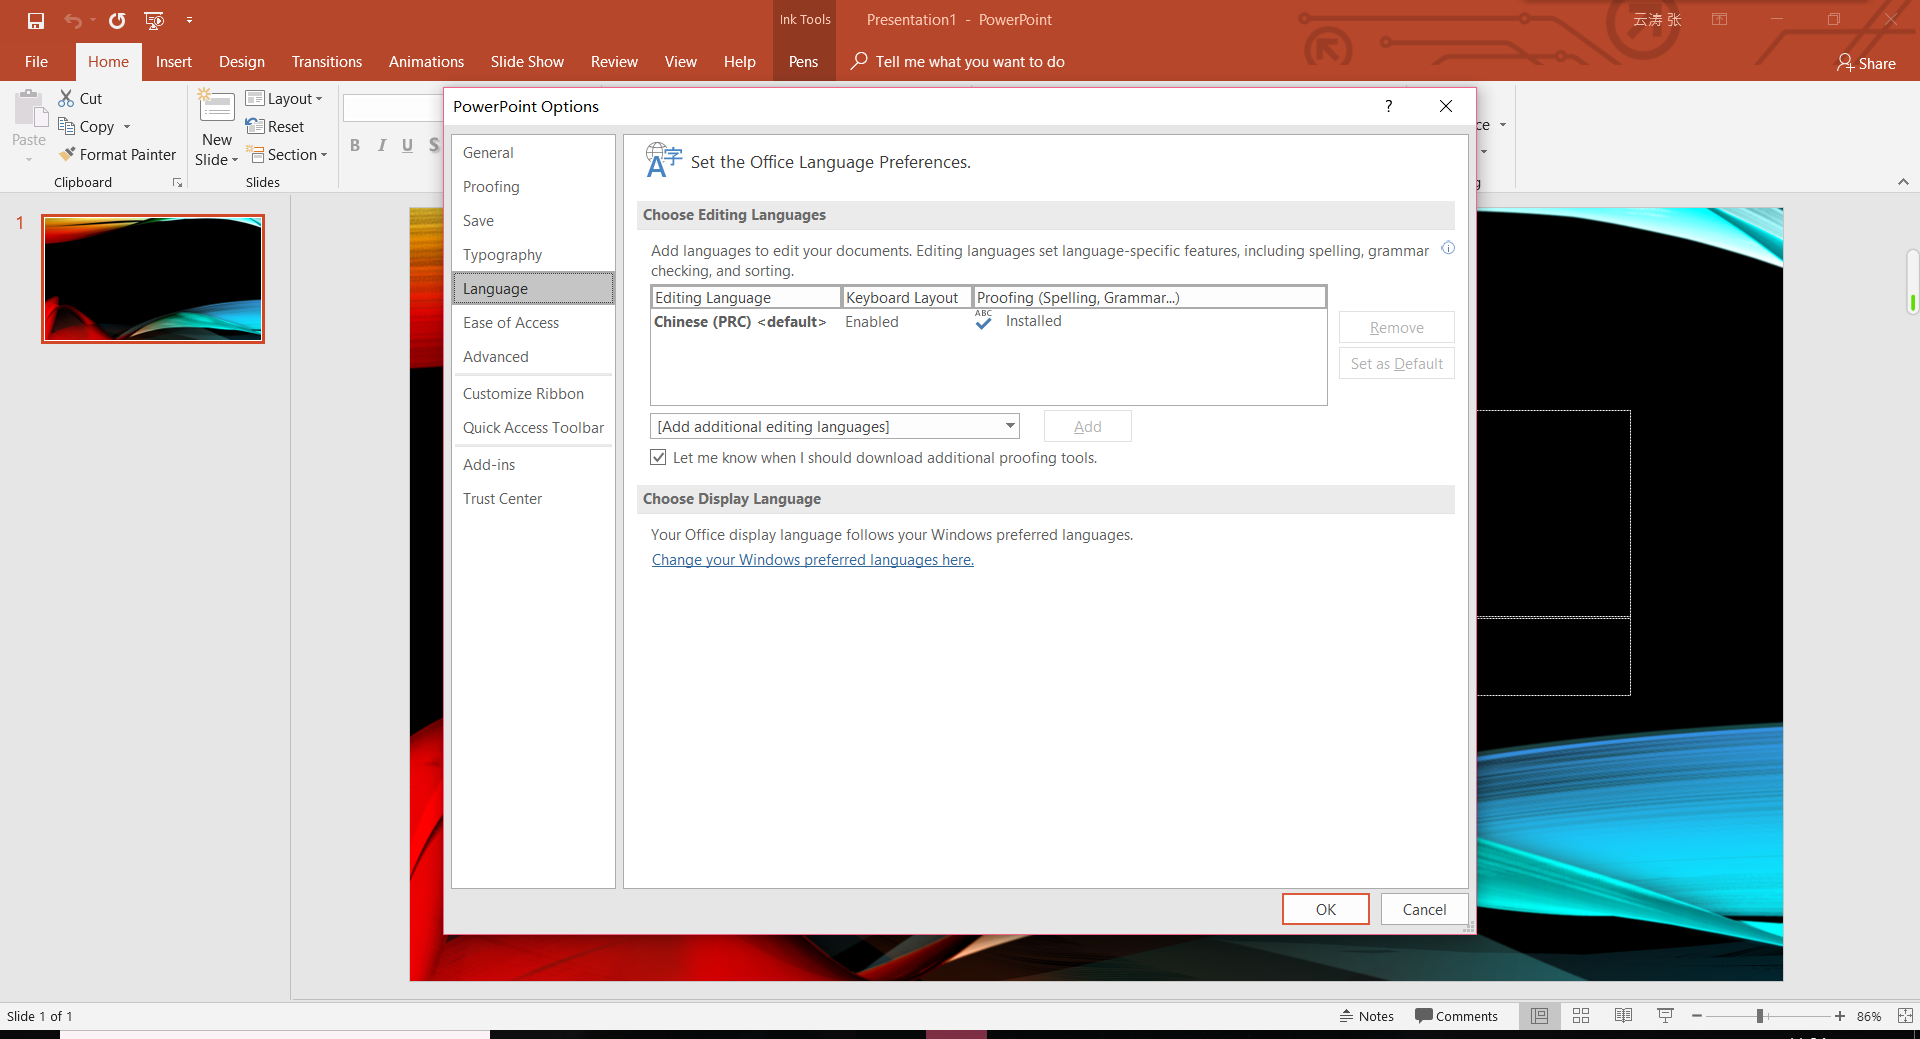1920x1039 pixels.
Task: Open the Trust Center options category
Action: pyautogui.click(x=533, y=499)
